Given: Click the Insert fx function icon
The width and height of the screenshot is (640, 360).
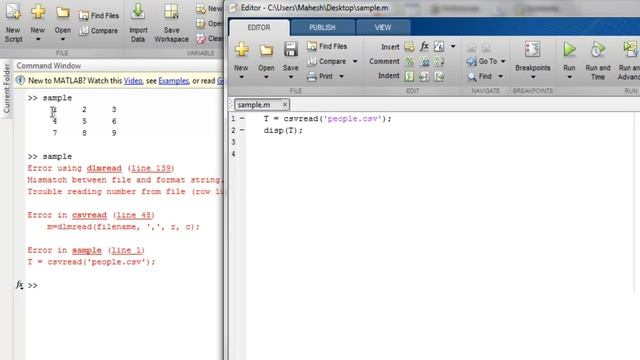Looking at the screenshot, I should click(x=424, y=46).
